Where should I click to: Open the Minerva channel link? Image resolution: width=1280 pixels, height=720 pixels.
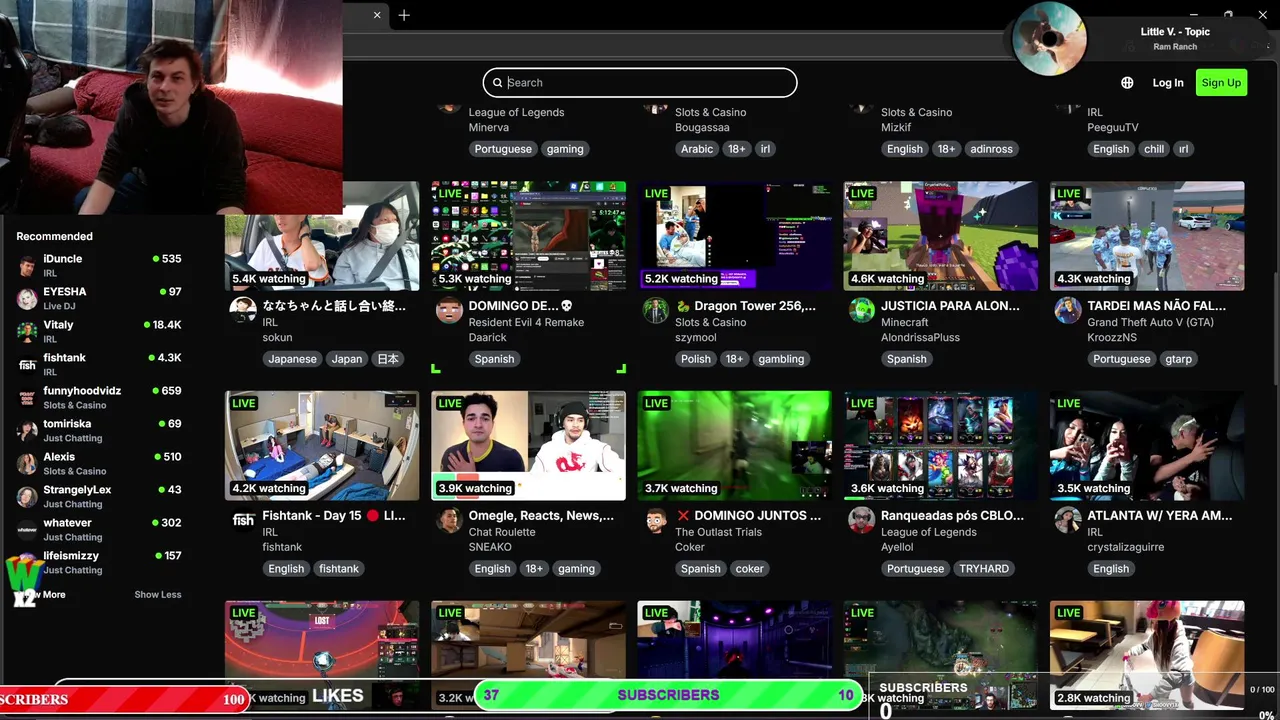(x=489, y=127)
